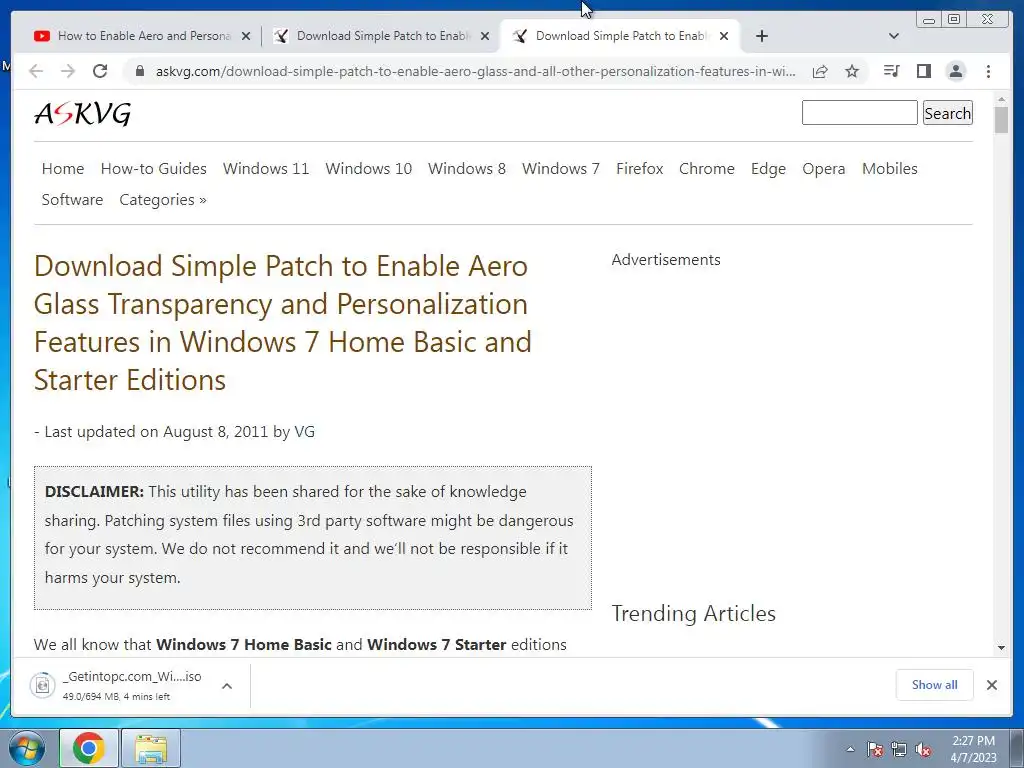Click the vertical scrollbar thumb

pos(1001,120)
